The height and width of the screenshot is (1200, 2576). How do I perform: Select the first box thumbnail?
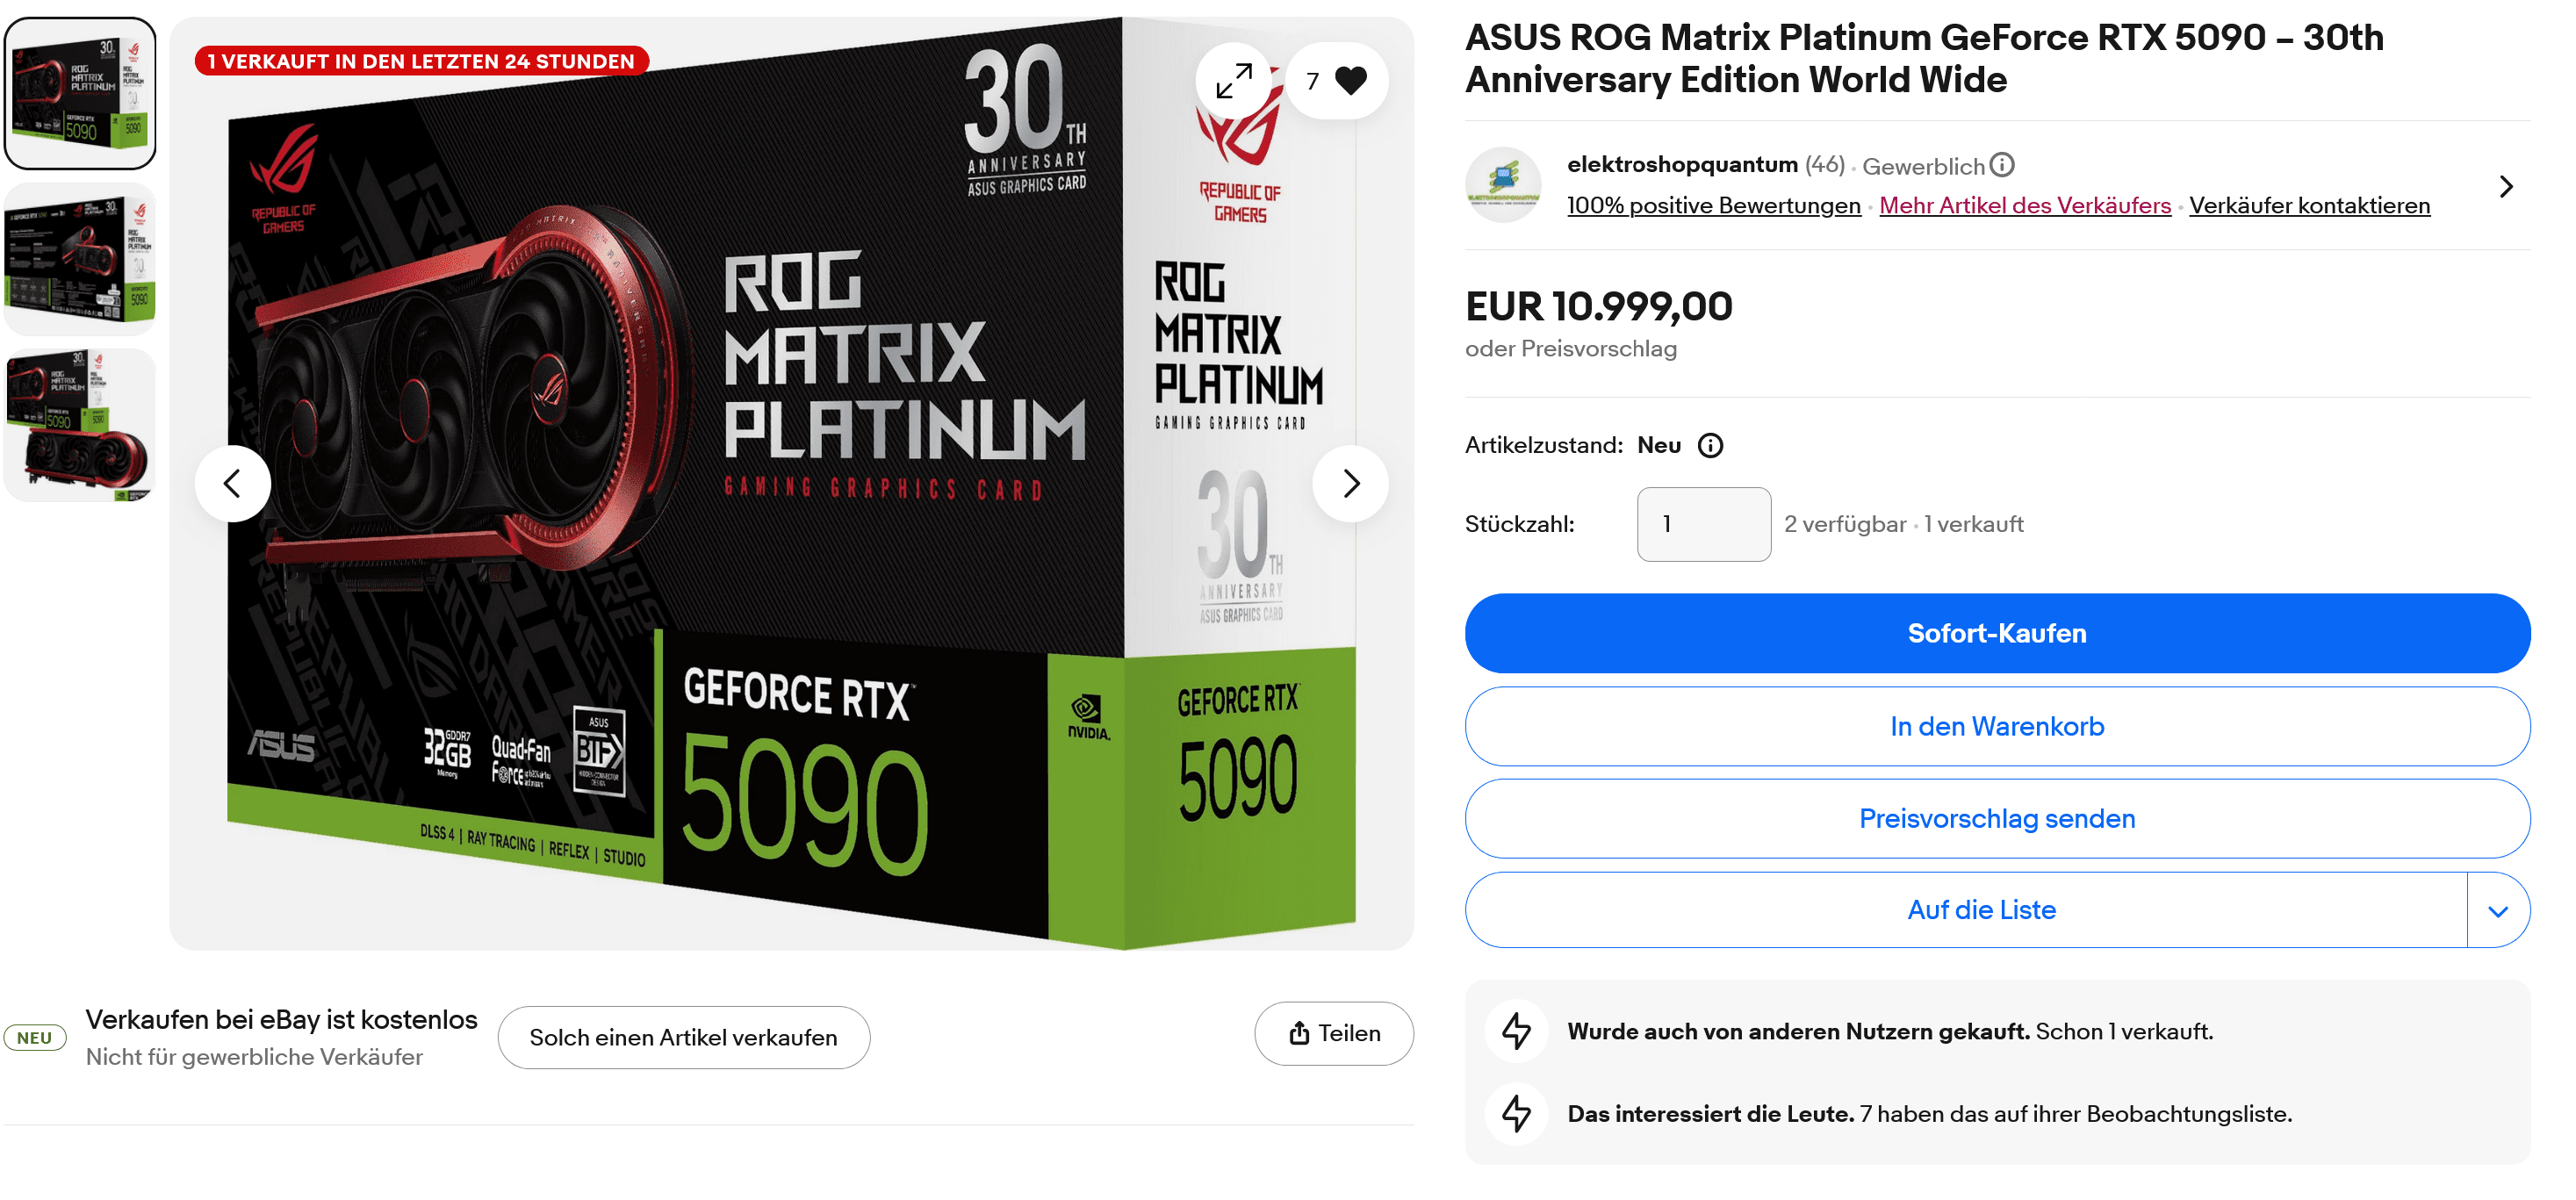click(80, 93)
